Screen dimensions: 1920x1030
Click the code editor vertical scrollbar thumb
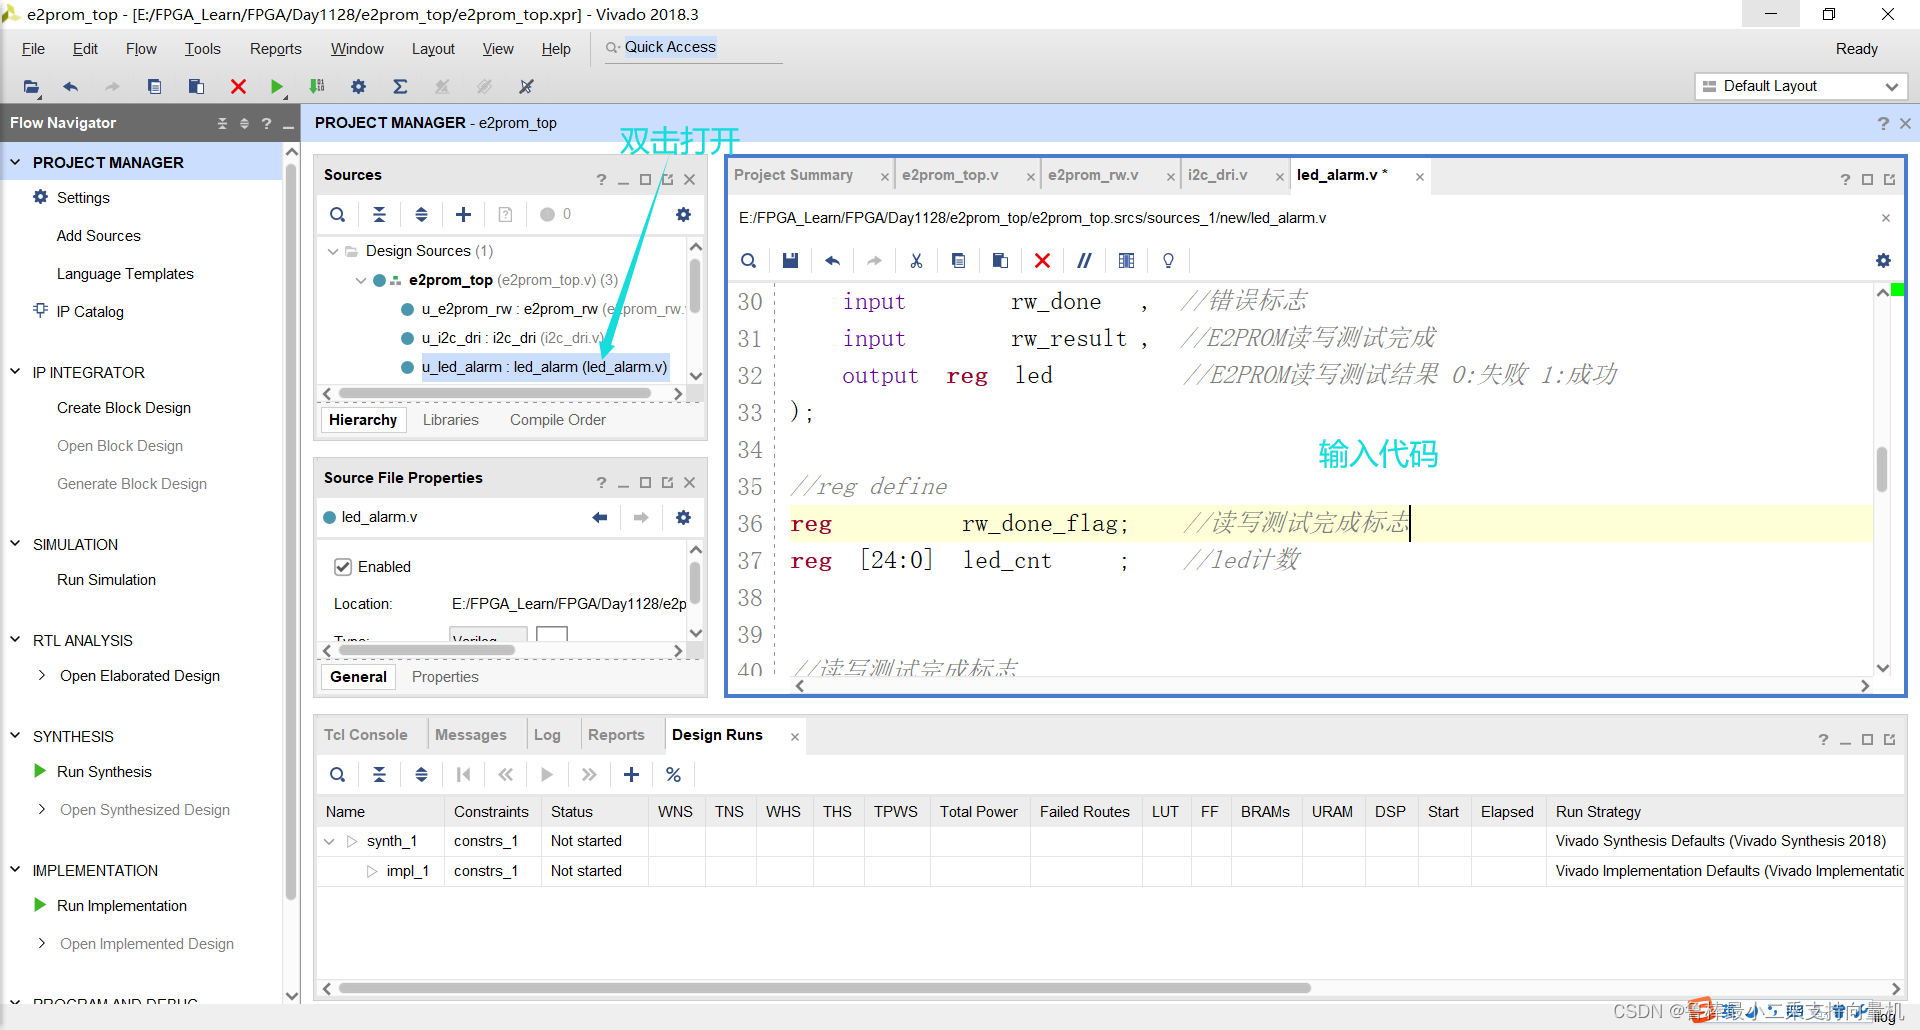click(1882, 469)
